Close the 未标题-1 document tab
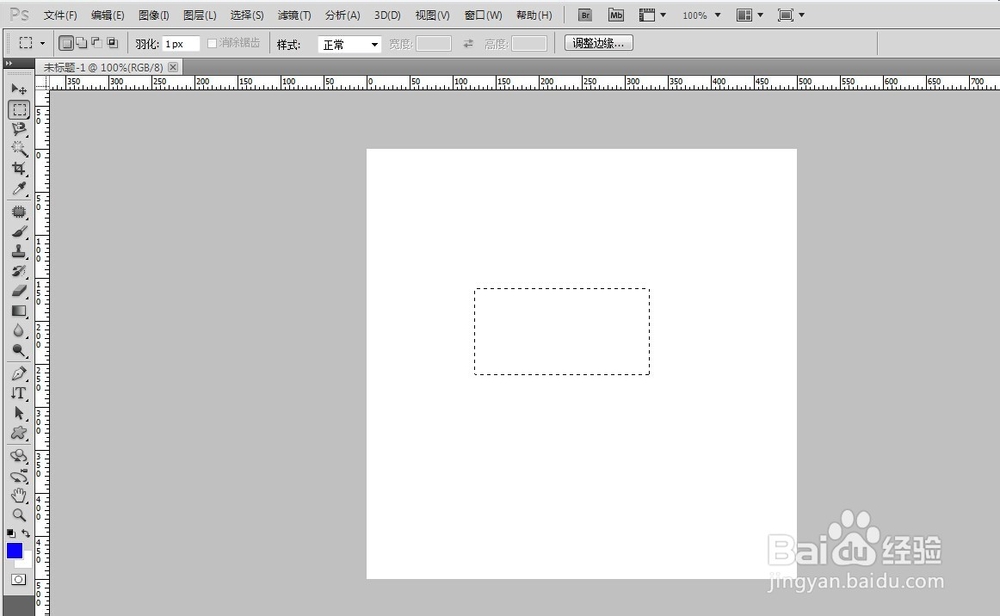1000x616 pixels. click(173, 67)
